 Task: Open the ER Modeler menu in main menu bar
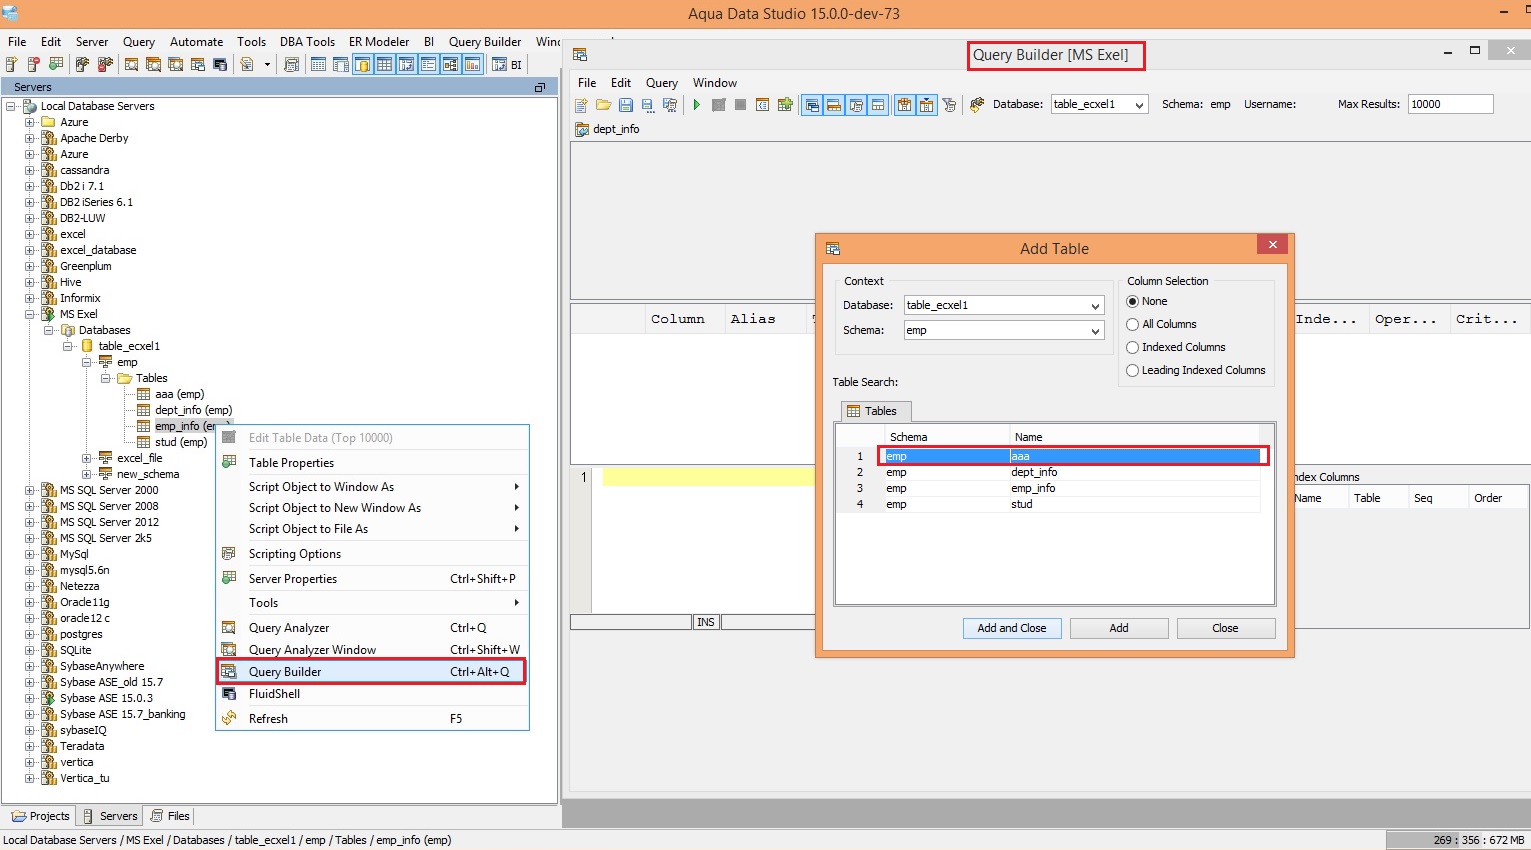[x=379, y=42]
